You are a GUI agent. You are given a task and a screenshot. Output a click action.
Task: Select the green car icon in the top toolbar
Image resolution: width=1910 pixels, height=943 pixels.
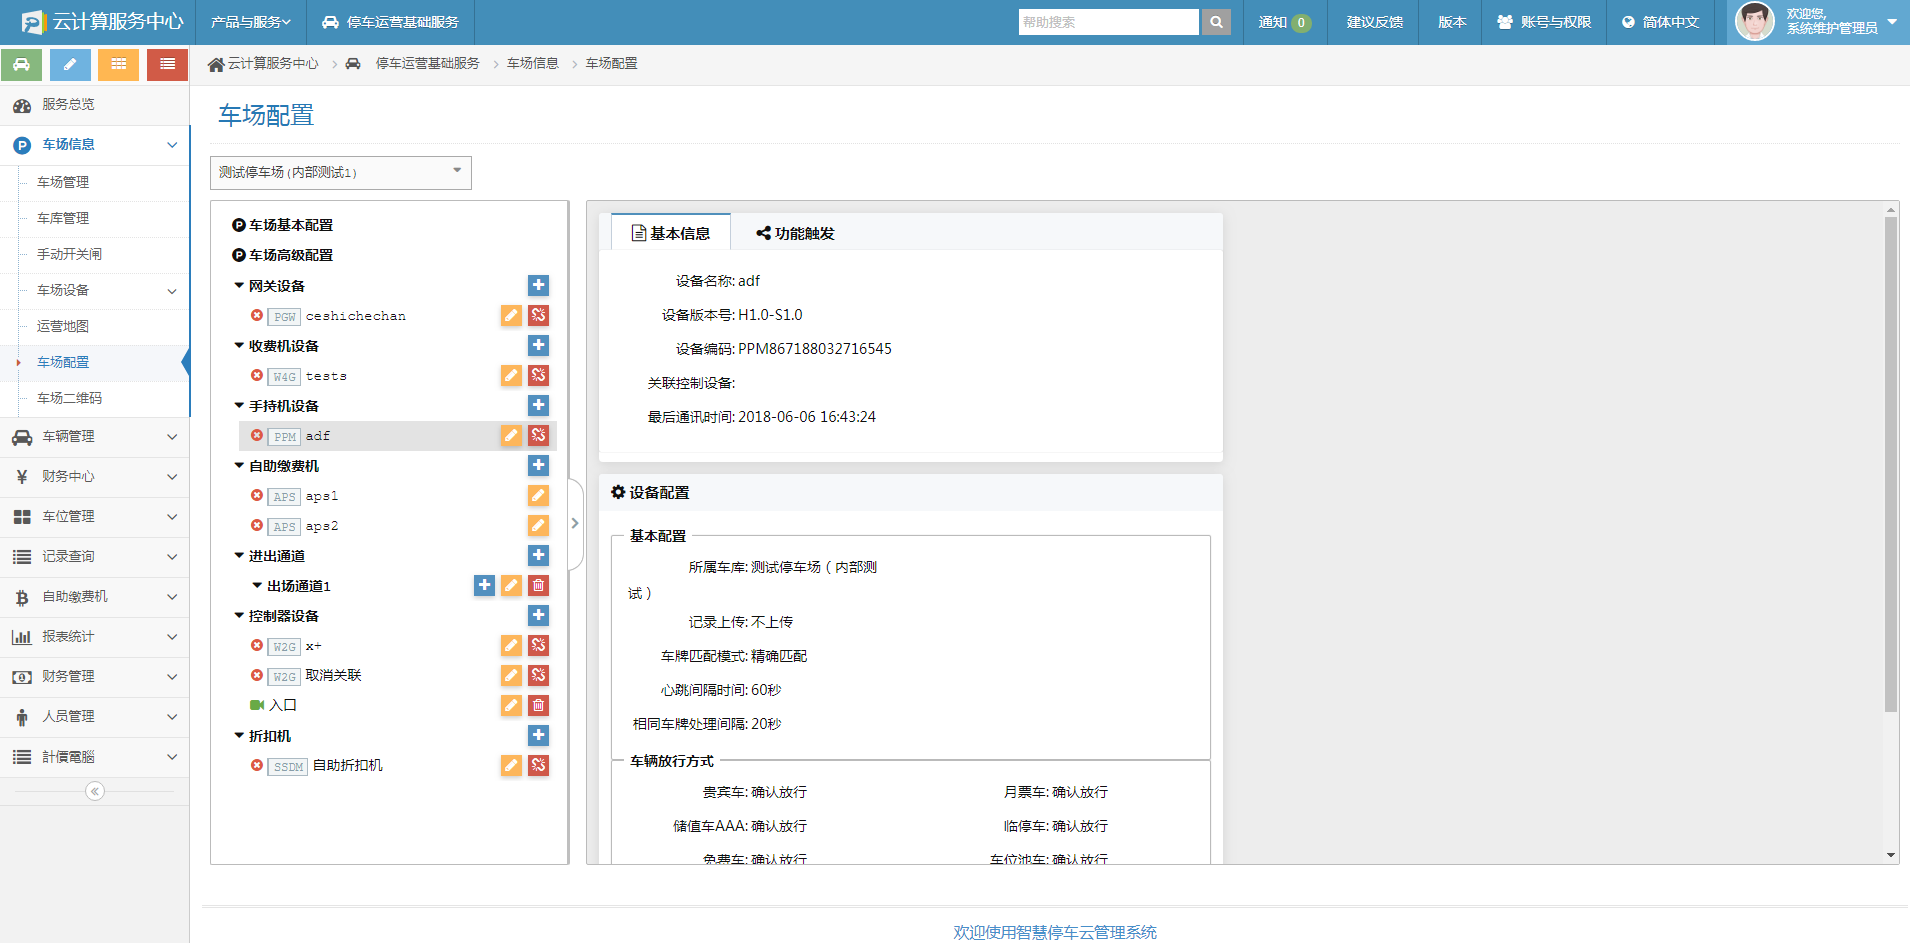pos(22,64)
